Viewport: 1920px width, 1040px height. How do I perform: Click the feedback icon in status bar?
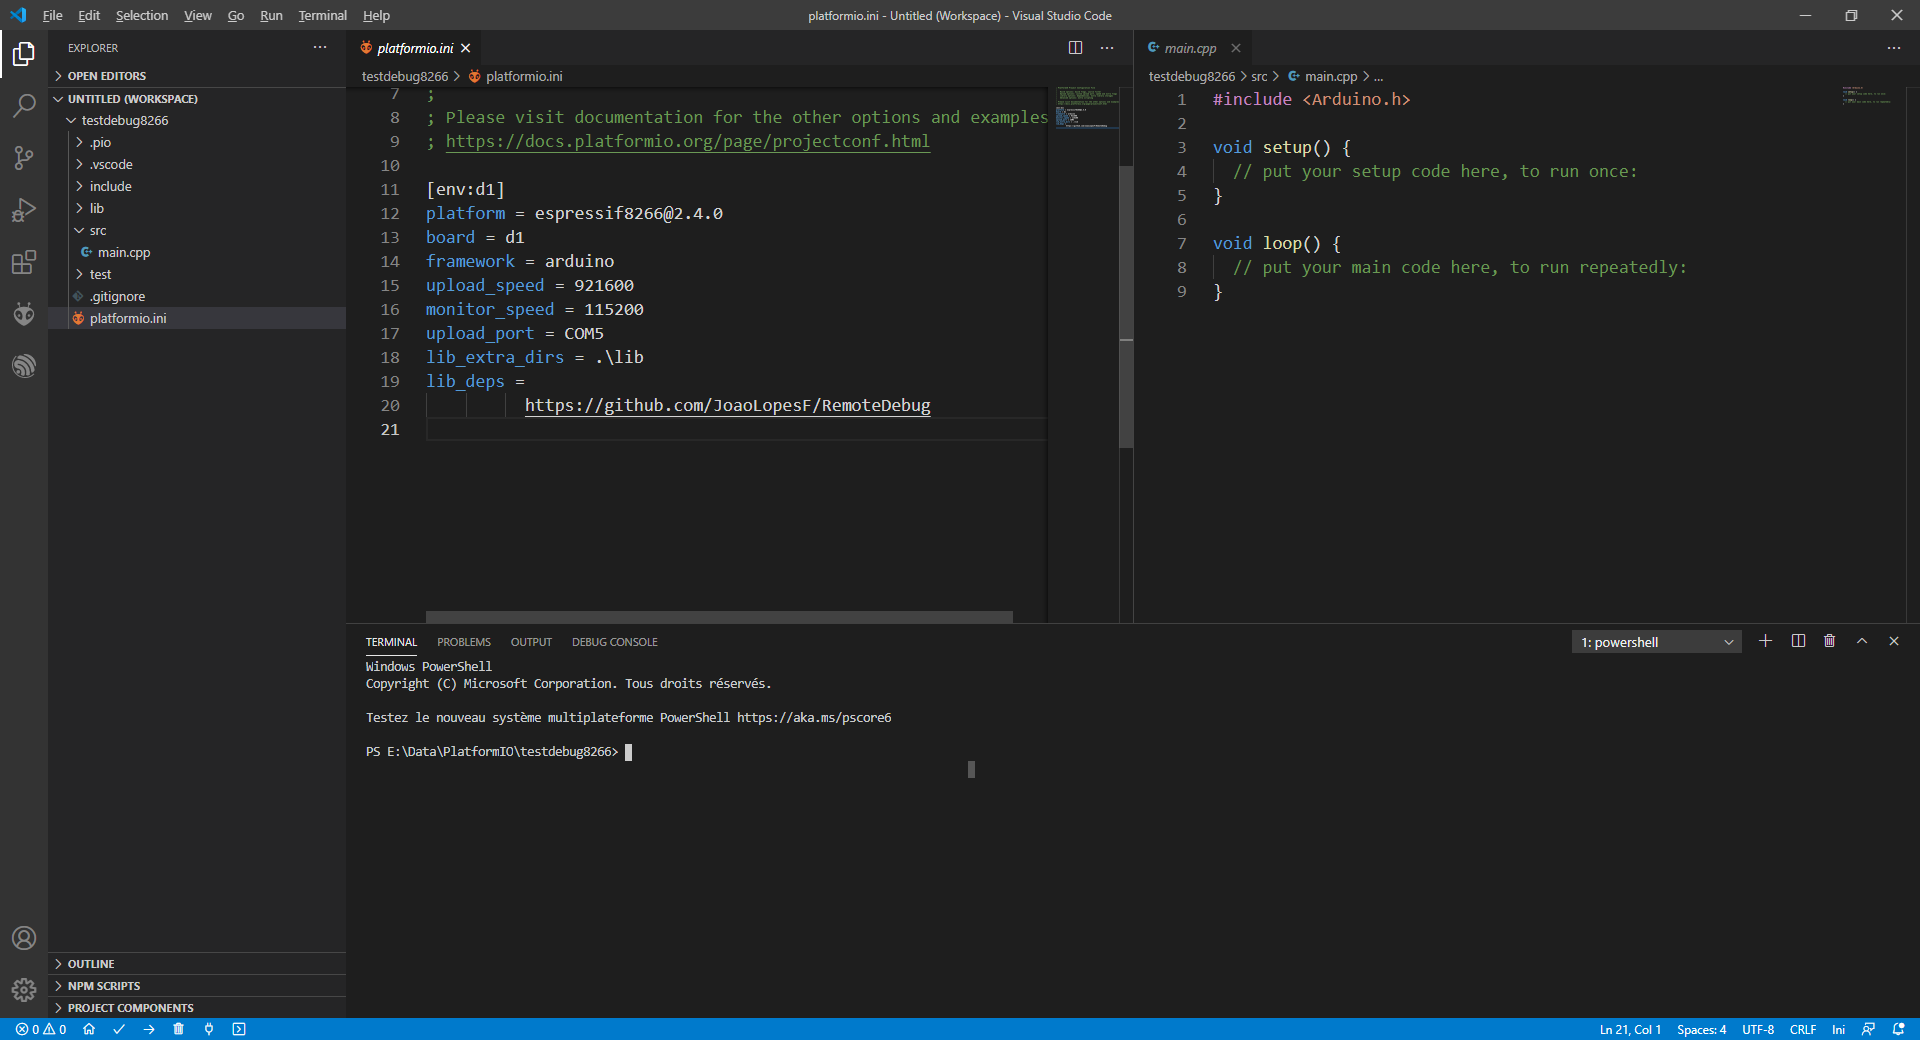pos(1868,1029)
